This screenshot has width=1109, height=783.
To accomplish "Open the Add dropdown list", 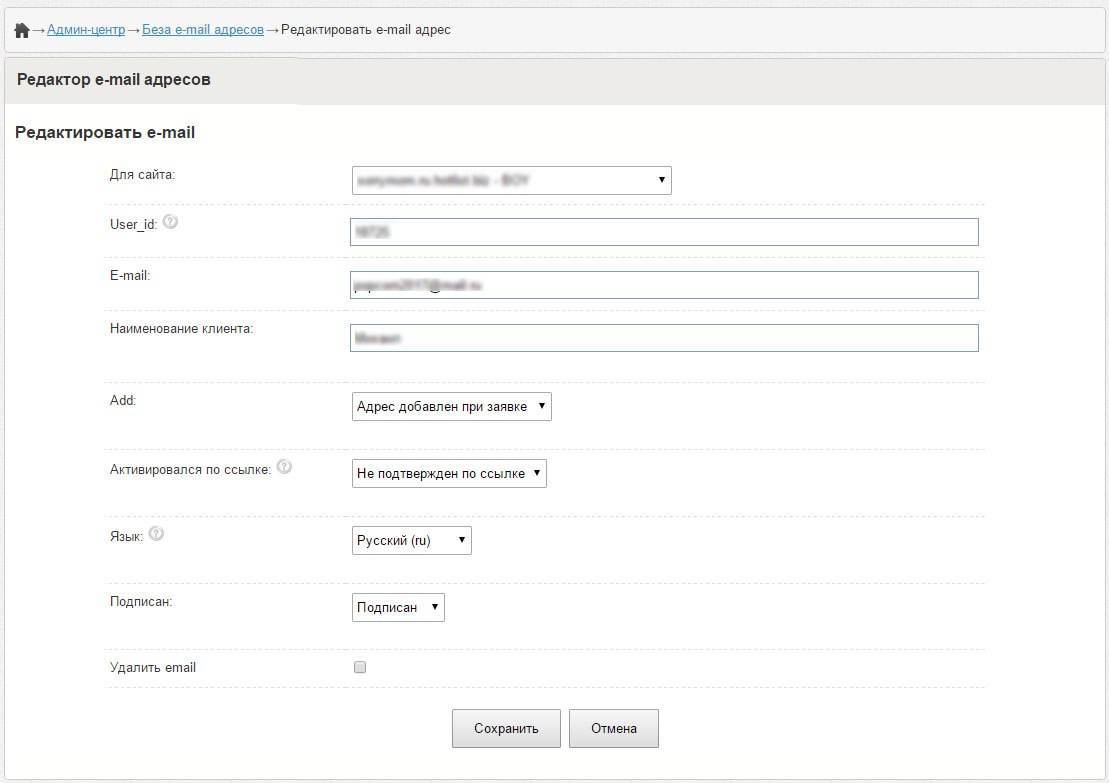I will [451, 406].
